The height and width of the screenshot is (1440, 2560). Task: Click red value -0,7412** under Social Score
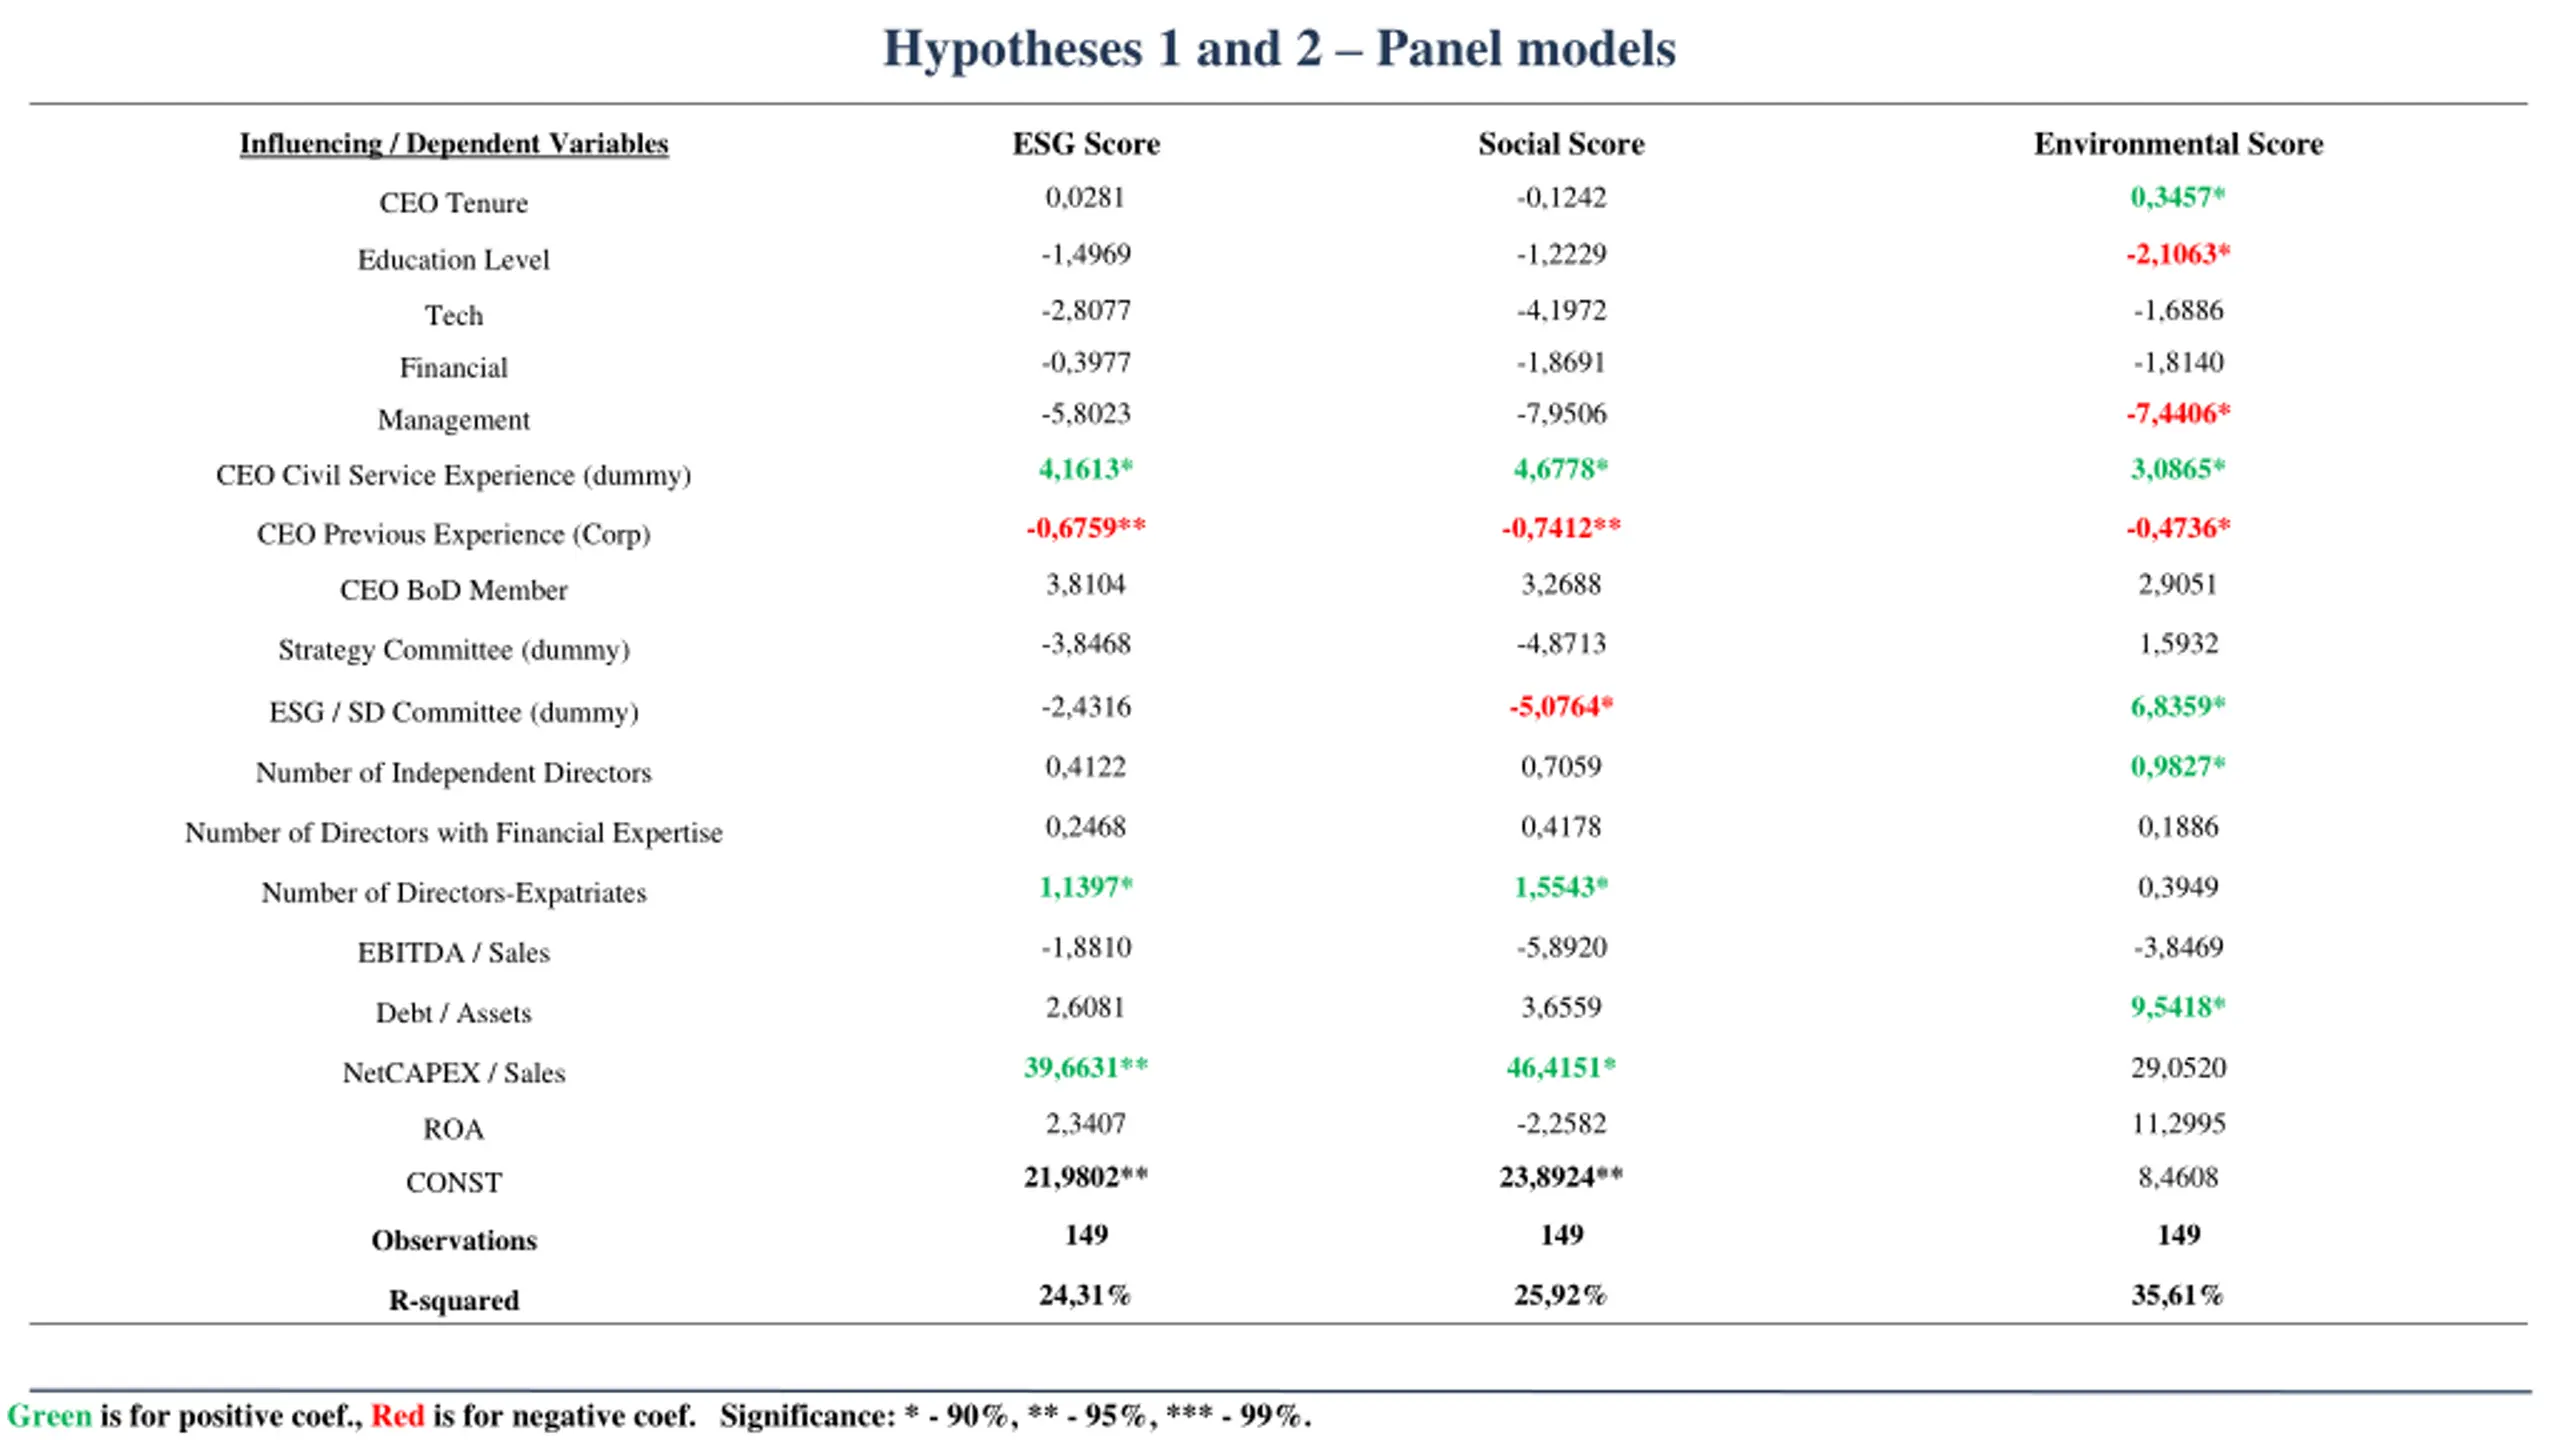coord(1561,527)
